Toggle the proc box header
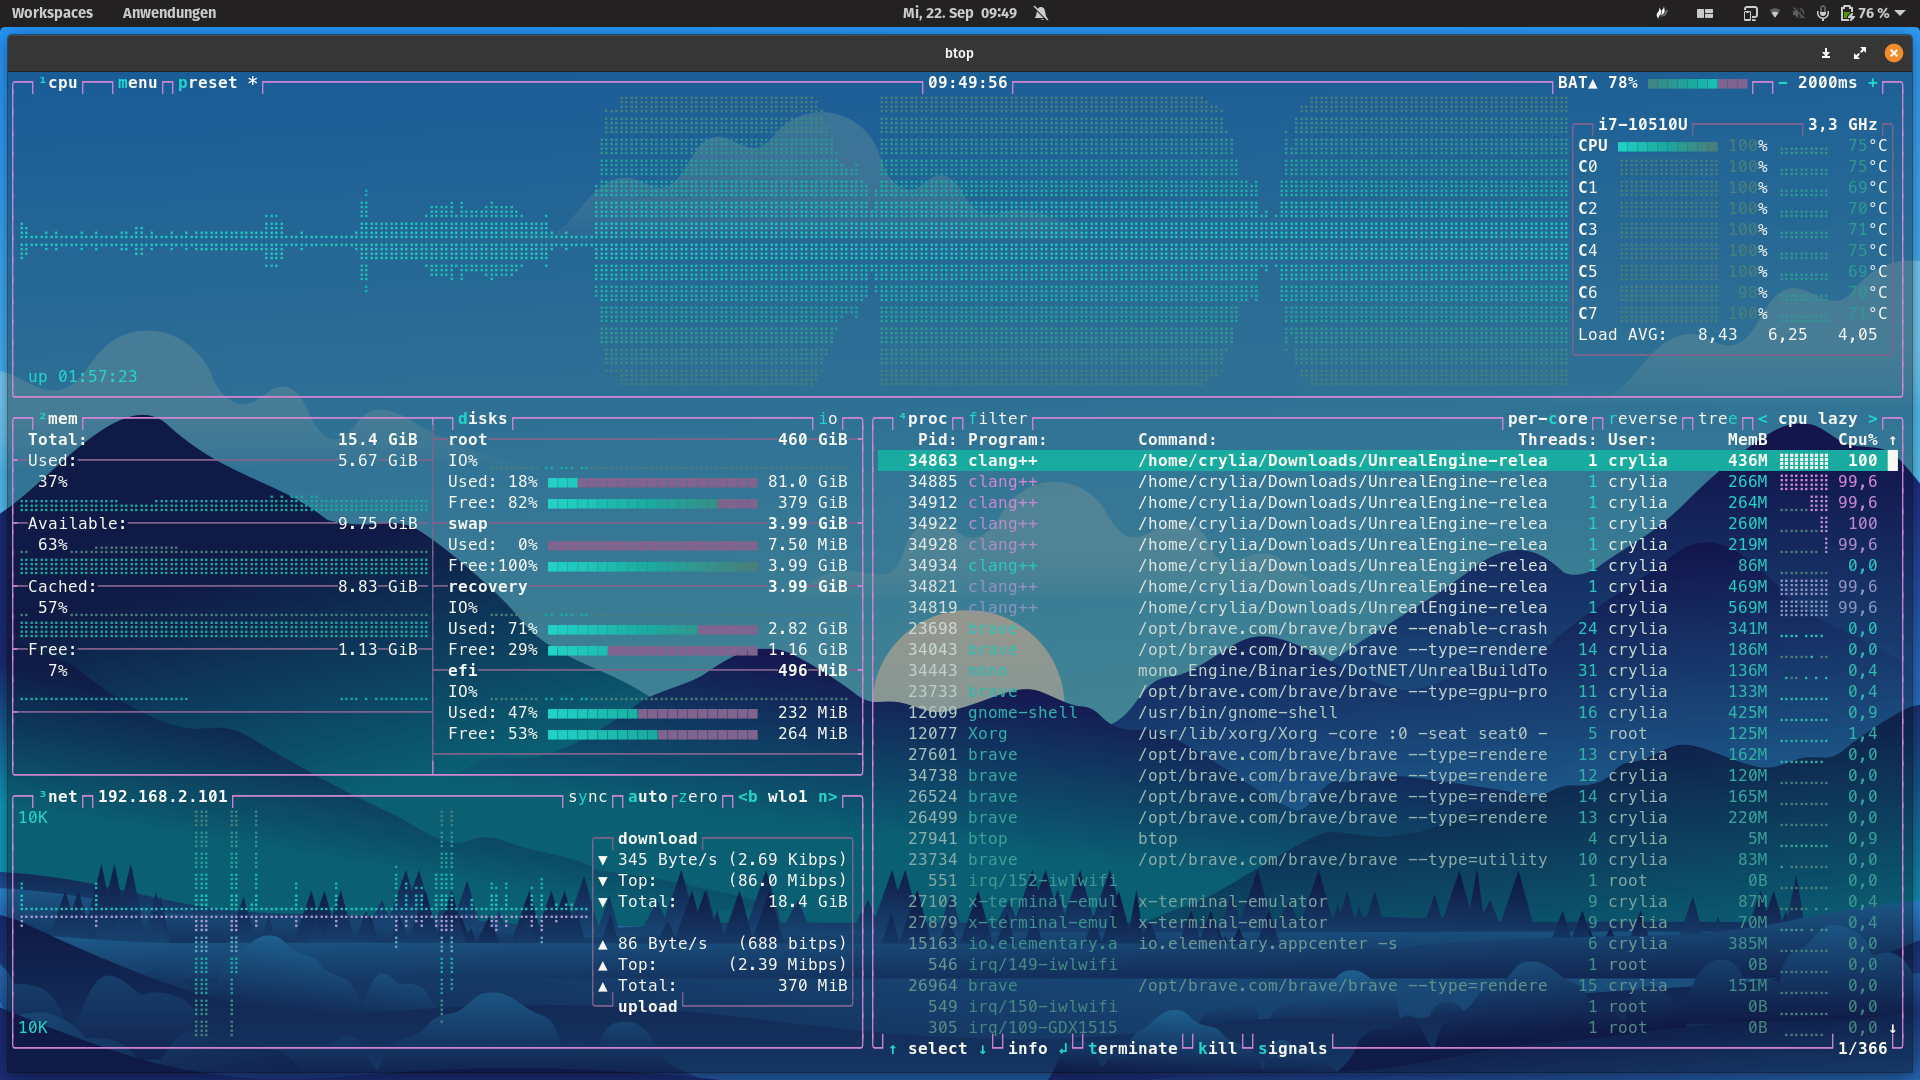1920x1080 pixels. pos(923,419)
